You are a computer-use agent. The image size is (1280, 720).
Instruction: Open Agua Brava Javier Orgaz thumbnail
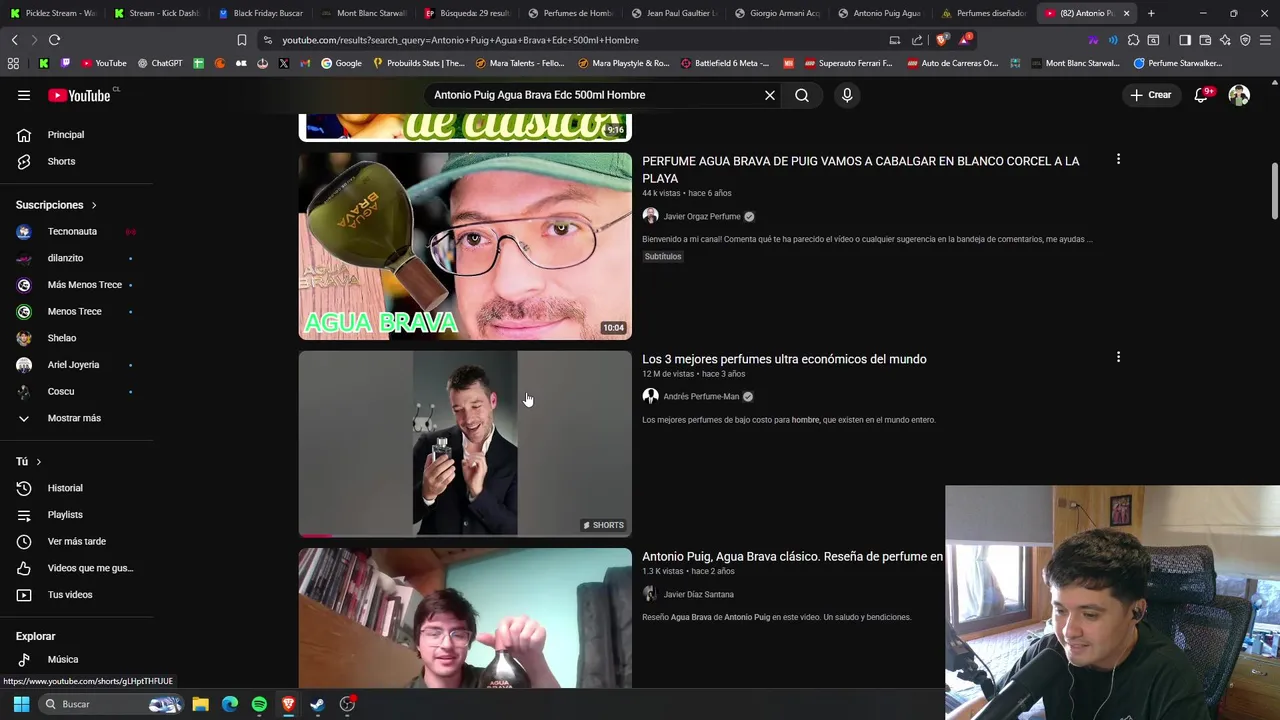465,246
